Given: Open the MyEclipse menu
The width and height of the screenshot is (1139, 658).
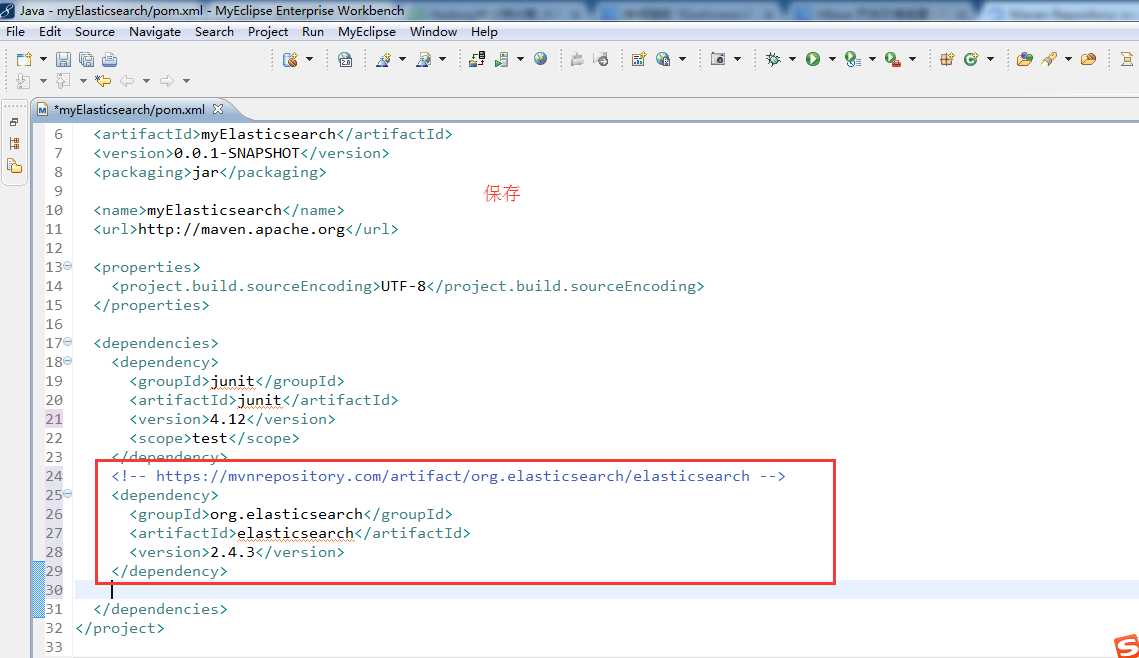Looking at the screenshot, I should (367, 32).
